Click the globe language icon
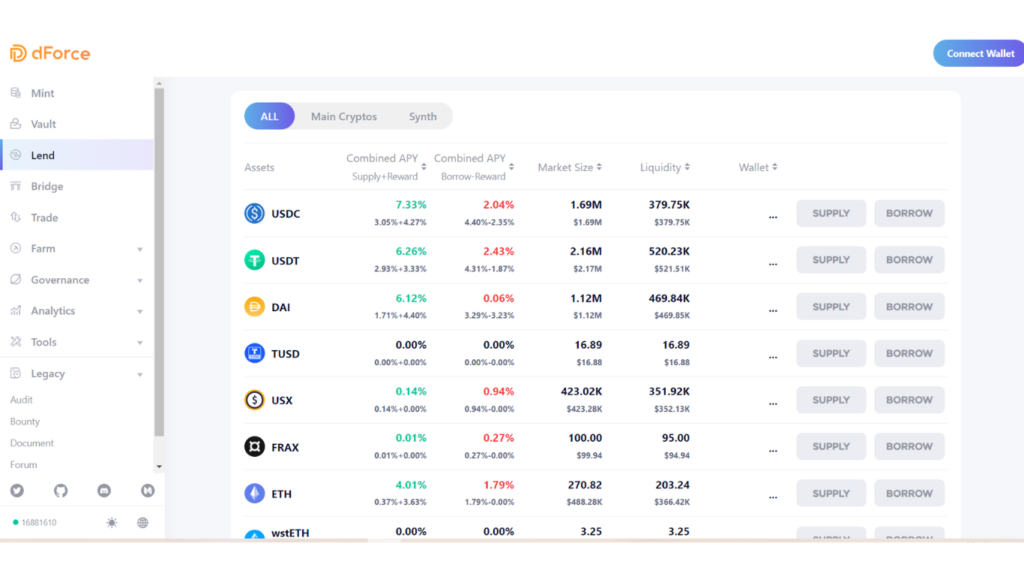This screenshot has width=1024, height=576. point(143,523)
